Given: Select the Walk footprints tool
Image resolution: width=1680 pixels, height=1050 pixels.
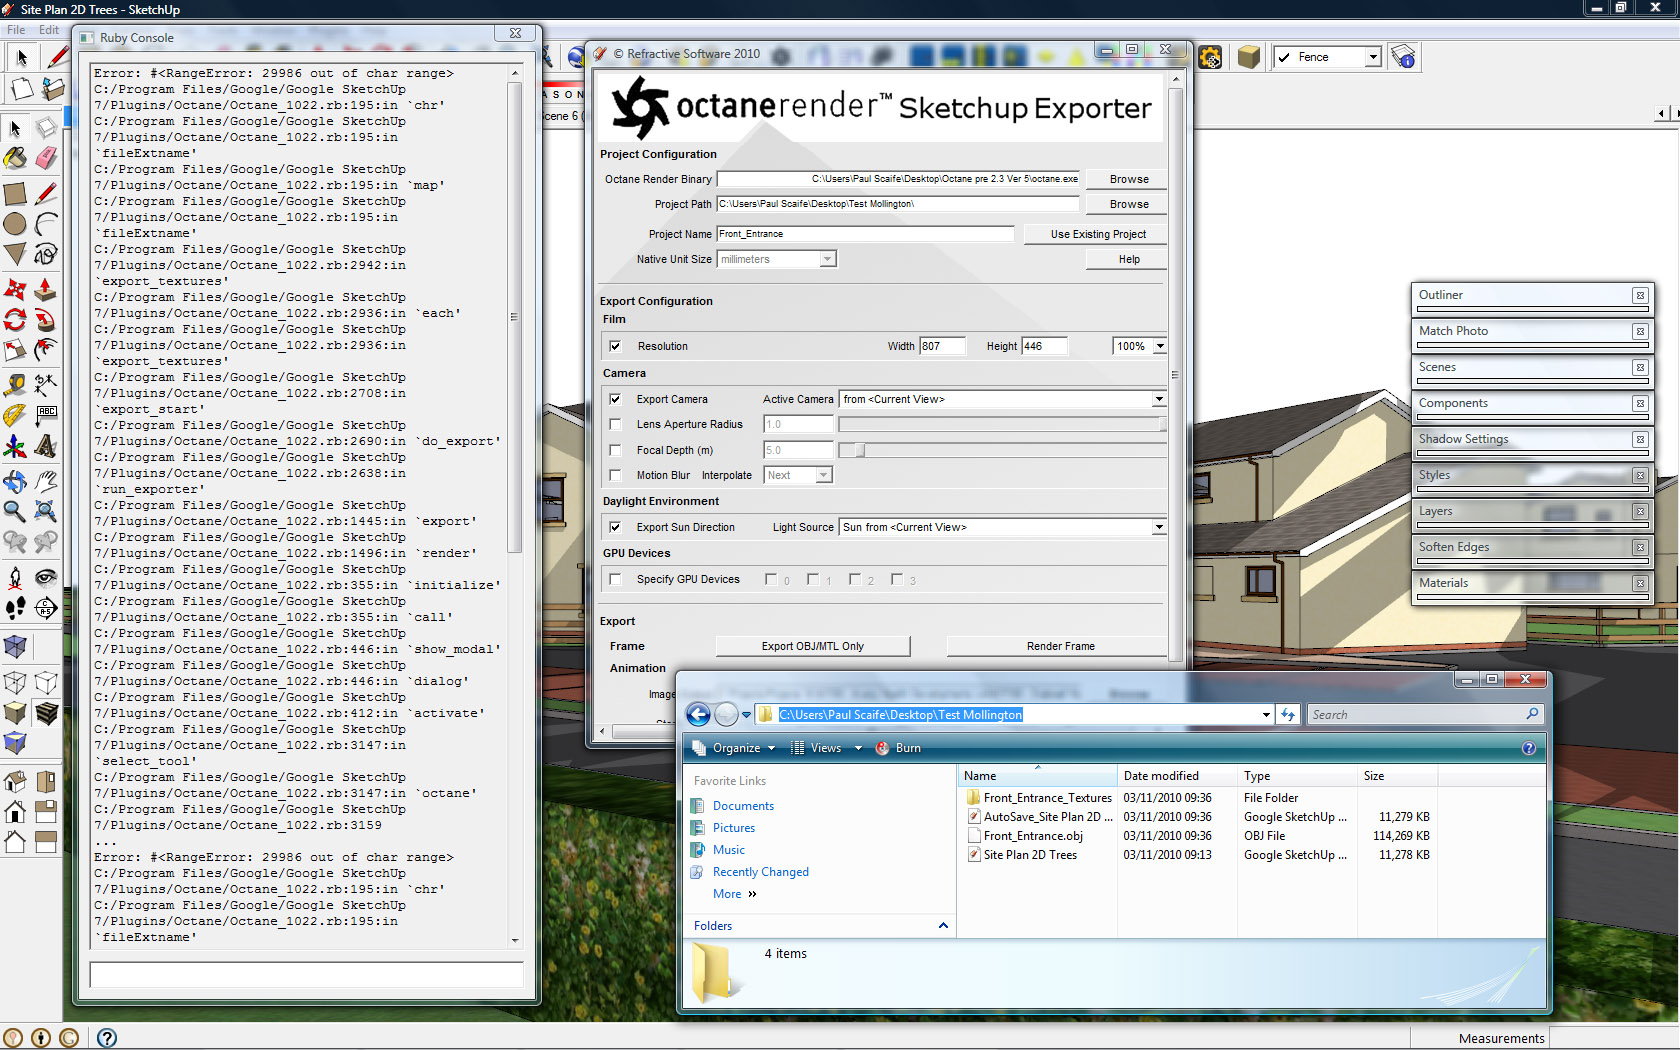Looking at the screenshot, I should [15, 608].
